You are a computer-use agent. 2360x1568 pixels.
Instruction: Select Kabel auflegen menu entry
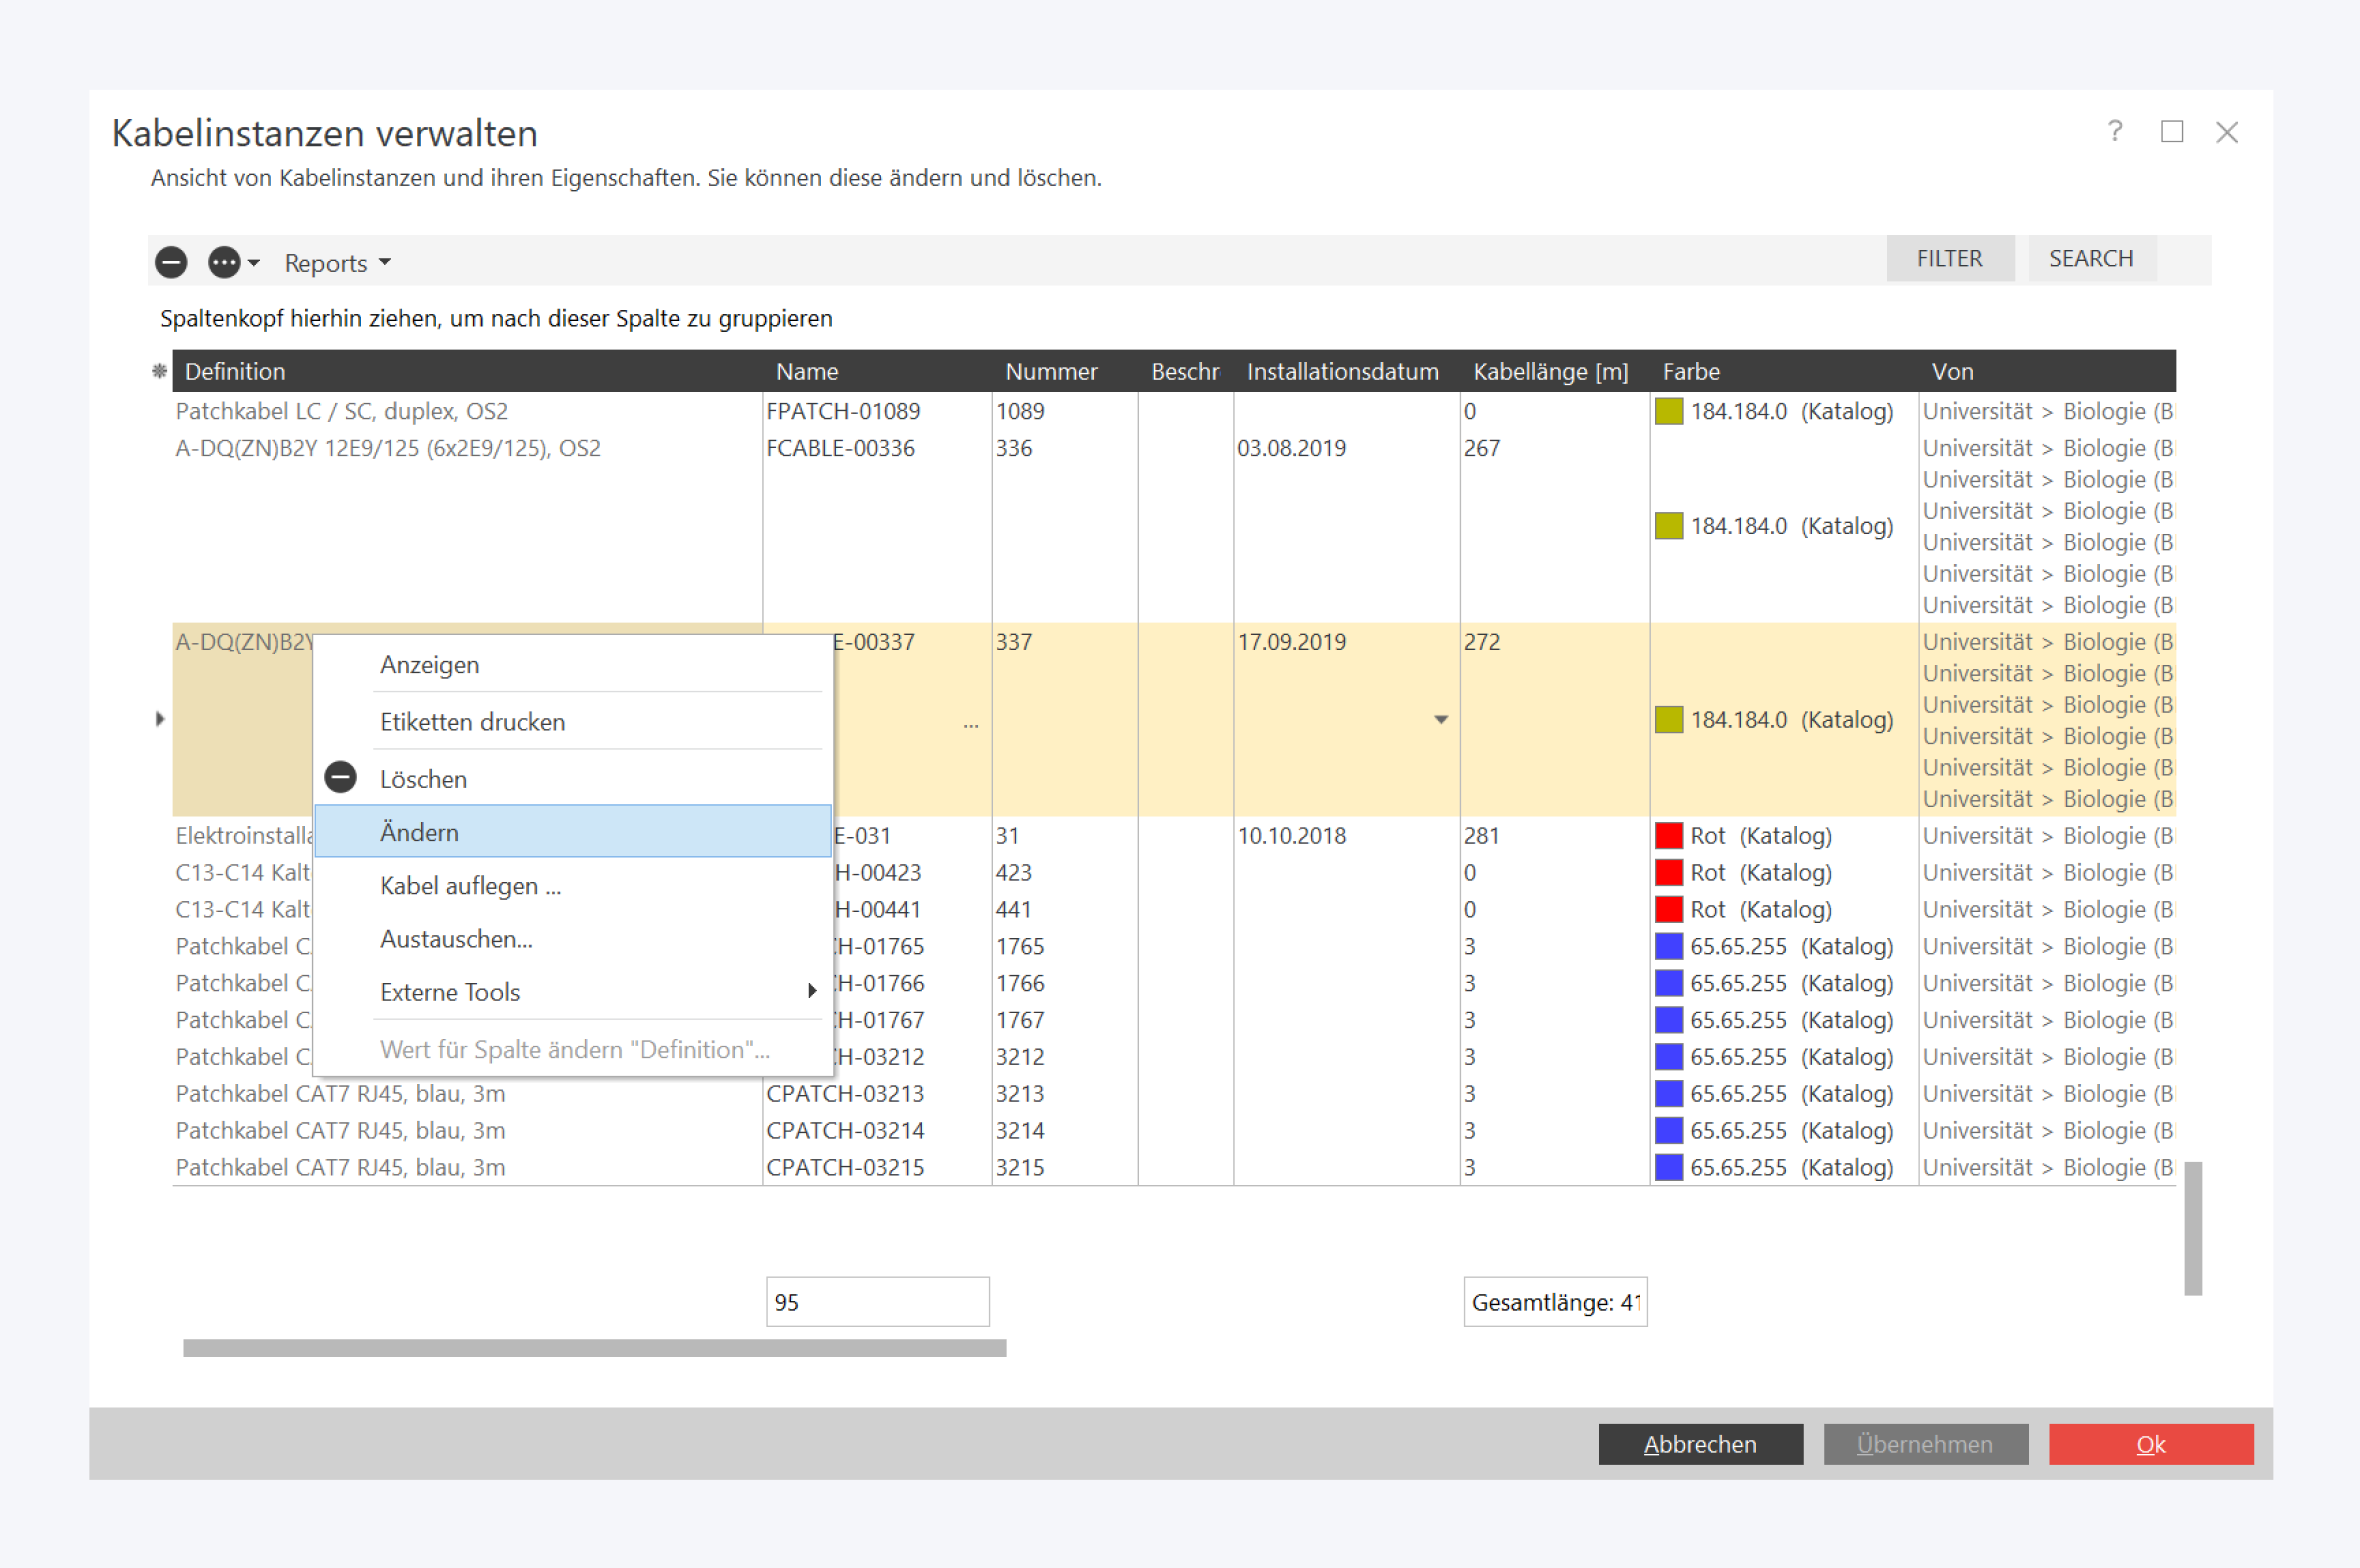pyautogui.click(x=470, y=886)
